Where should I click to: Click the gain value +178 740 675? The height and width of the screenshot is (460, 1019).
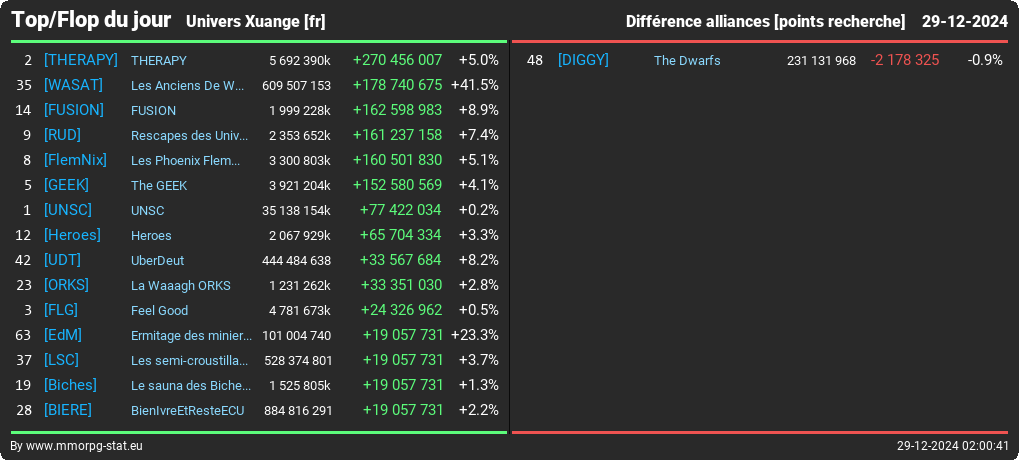point(397,85)
